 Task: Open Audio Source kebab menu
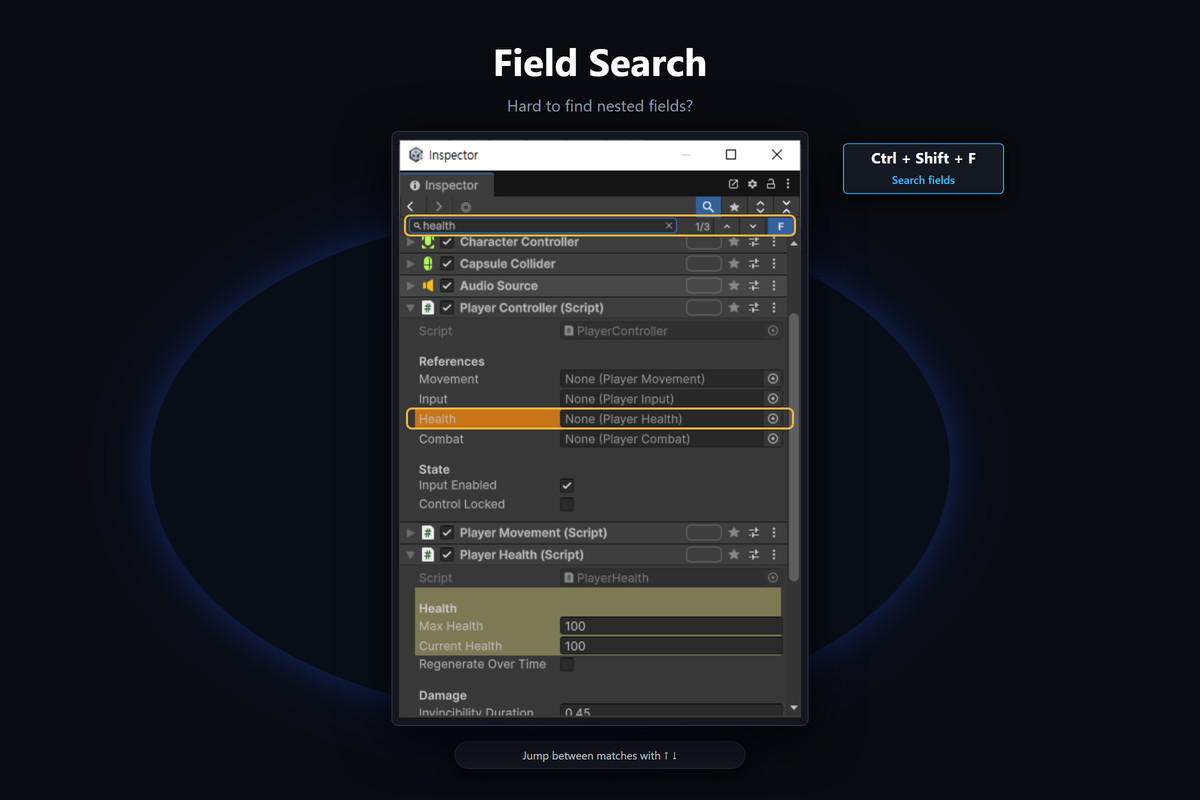tap(774, 286)
